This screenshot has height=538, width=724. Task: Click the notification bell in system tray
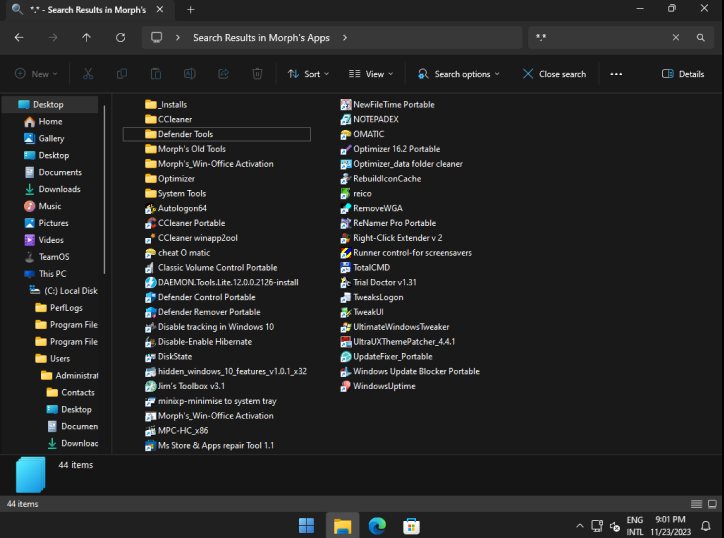click(x=706, y=526)
